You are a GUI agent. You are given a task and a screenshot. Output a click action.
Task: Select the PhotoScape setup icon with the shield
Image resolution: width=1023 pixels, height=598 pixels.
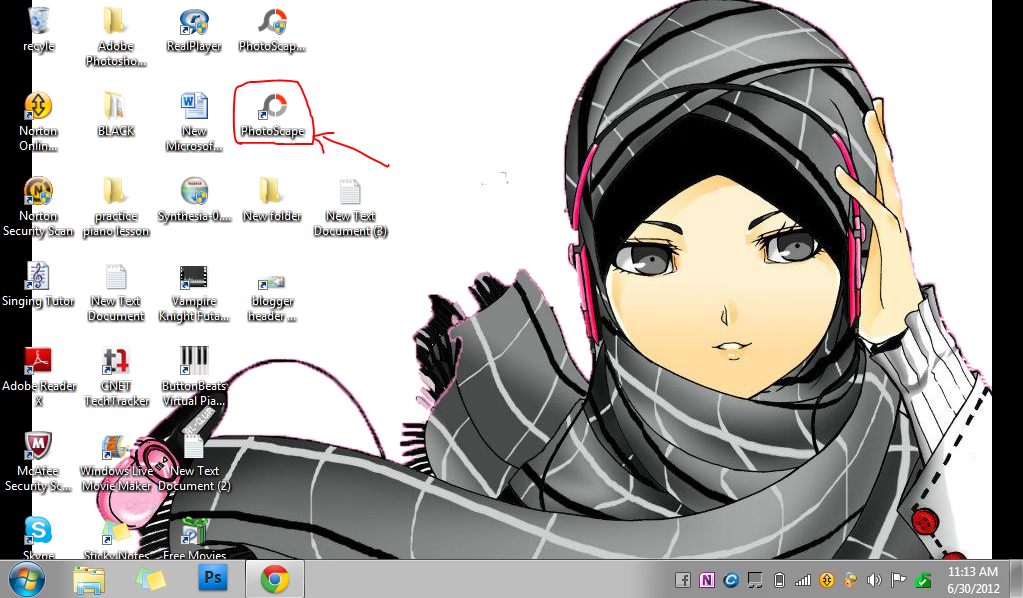(x=272, y=30)
